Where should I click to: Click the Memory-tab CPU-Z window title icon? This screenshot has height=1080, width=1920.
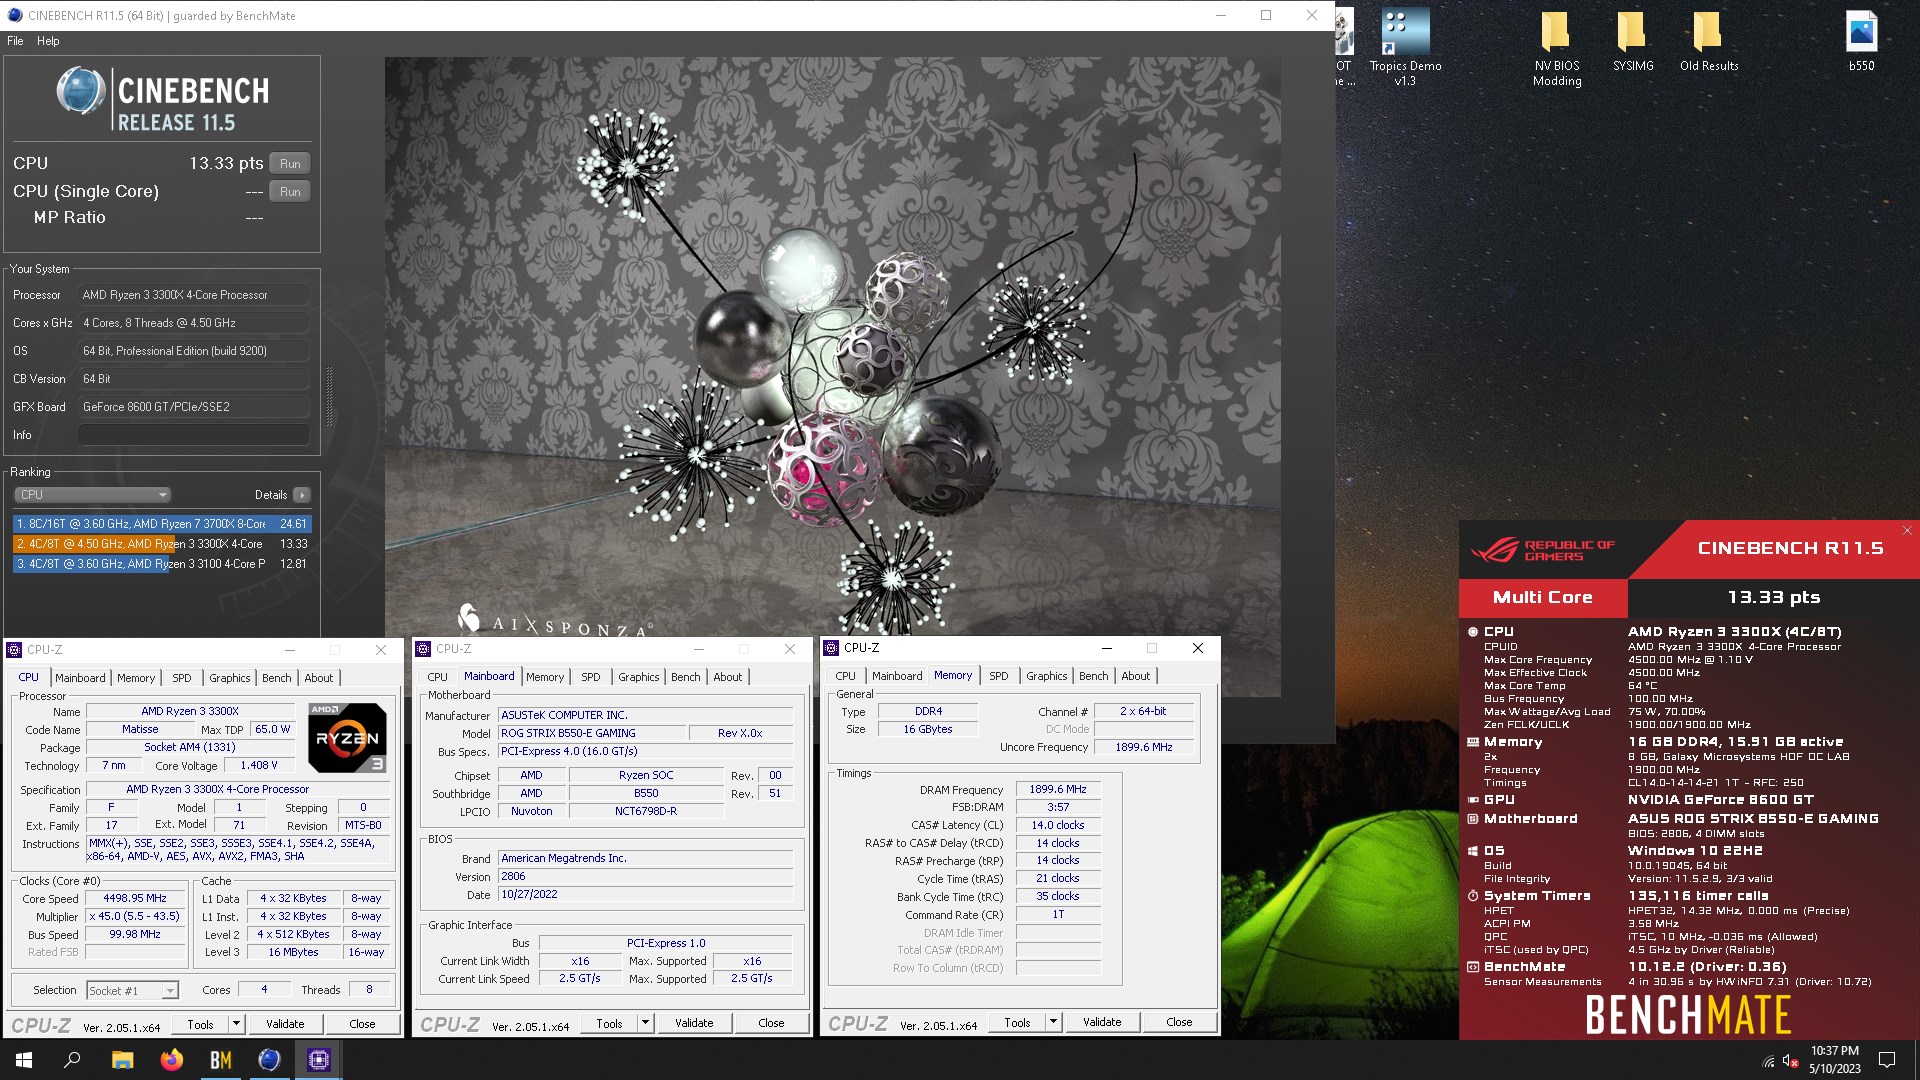[831, 648]
